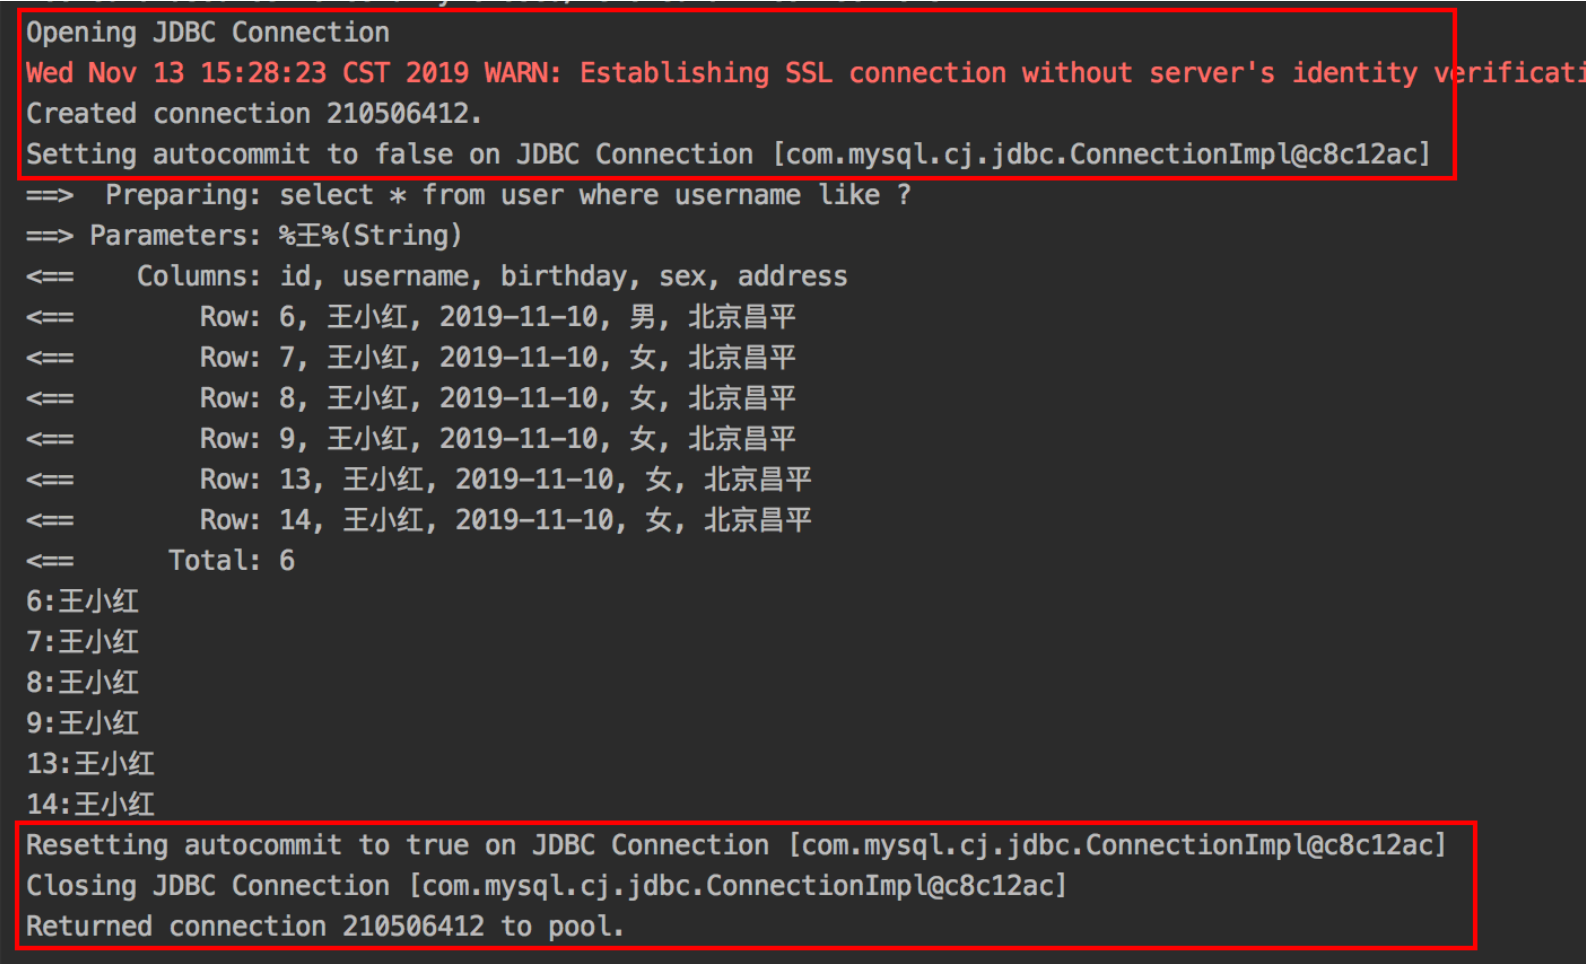
Task: Click the result row with id 13
Action: (505, 480)
